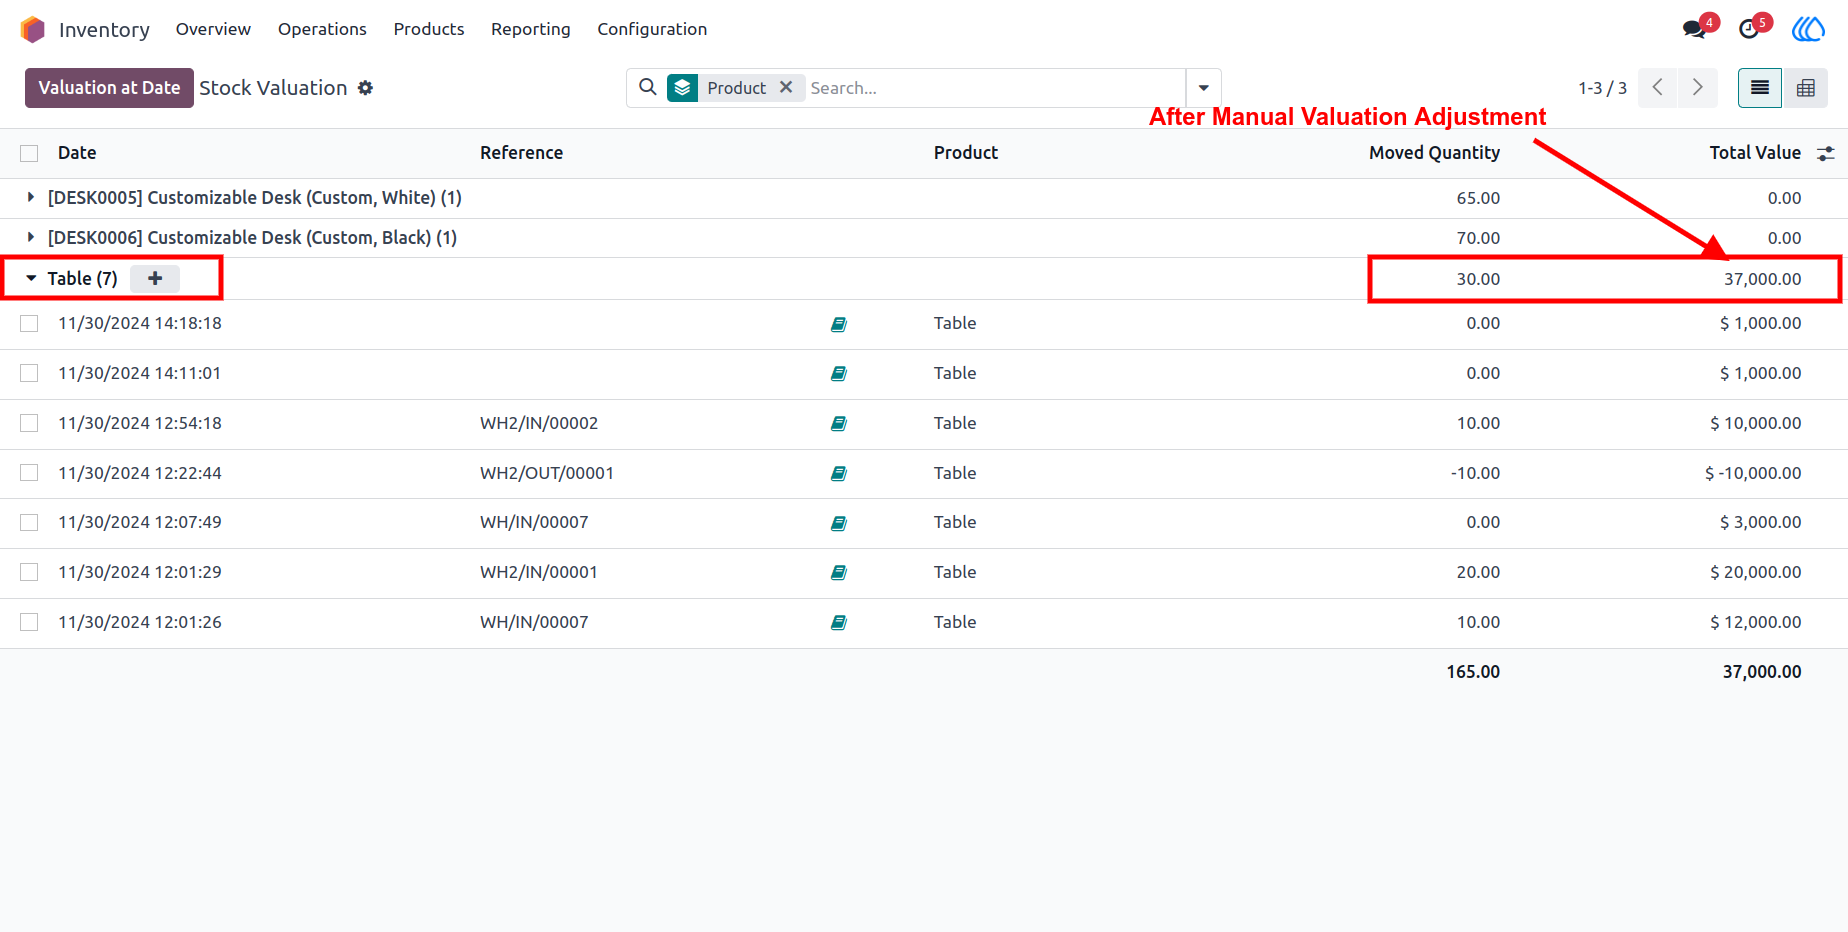Screen dimensions: 1848x932
Task: Go to next page of records
Action: pos(1698,88)
